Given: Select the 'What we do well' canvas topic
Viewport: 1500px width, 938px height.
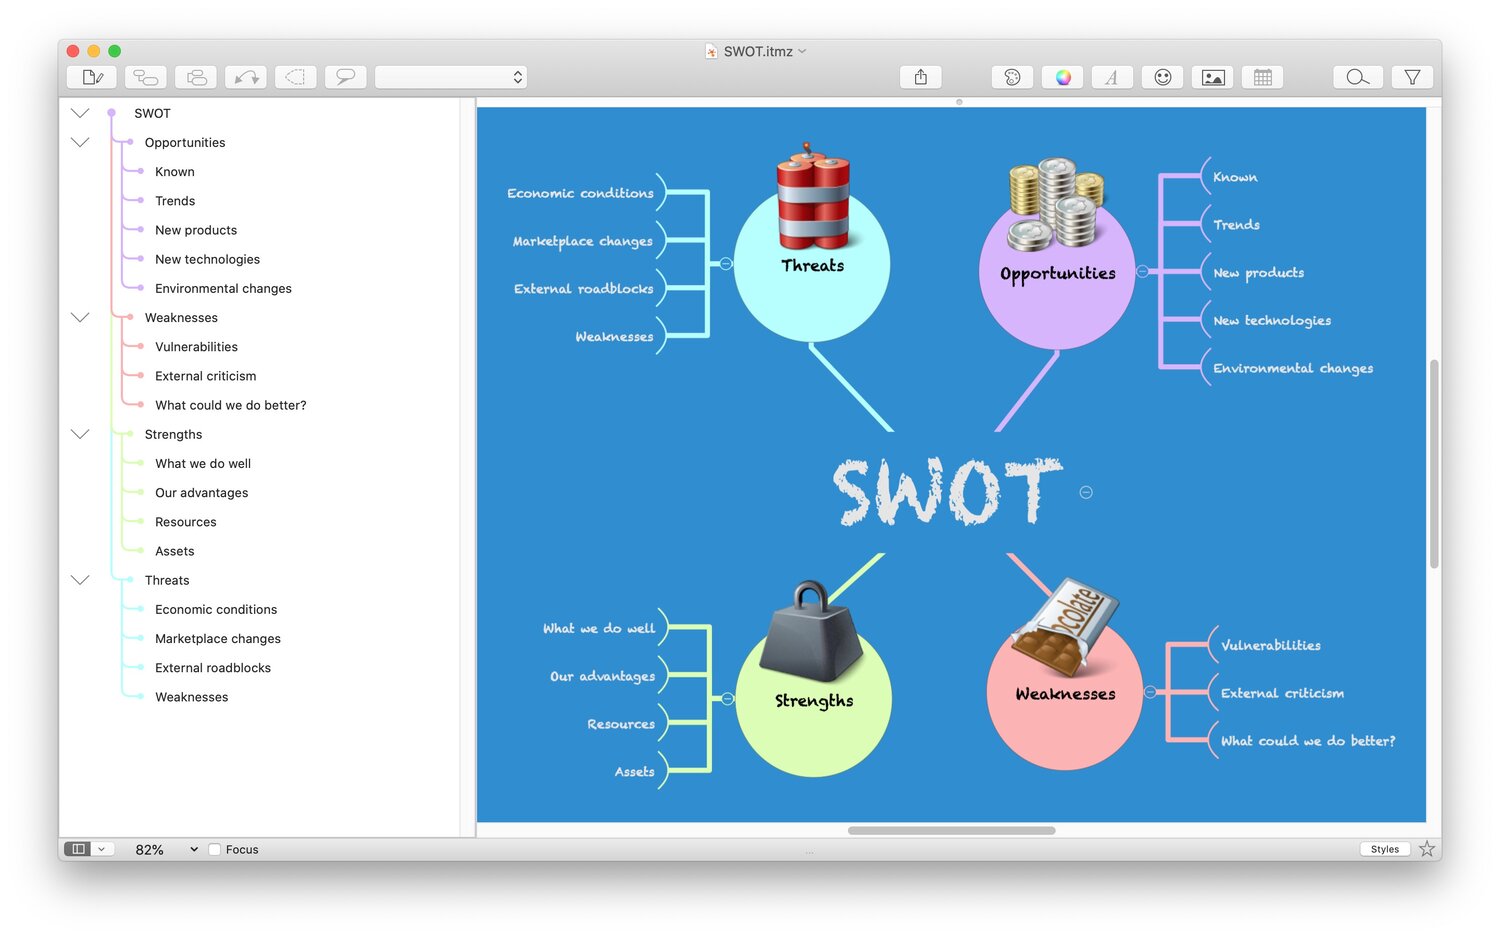Looking at the screenshot, I should tap(599, 628).
